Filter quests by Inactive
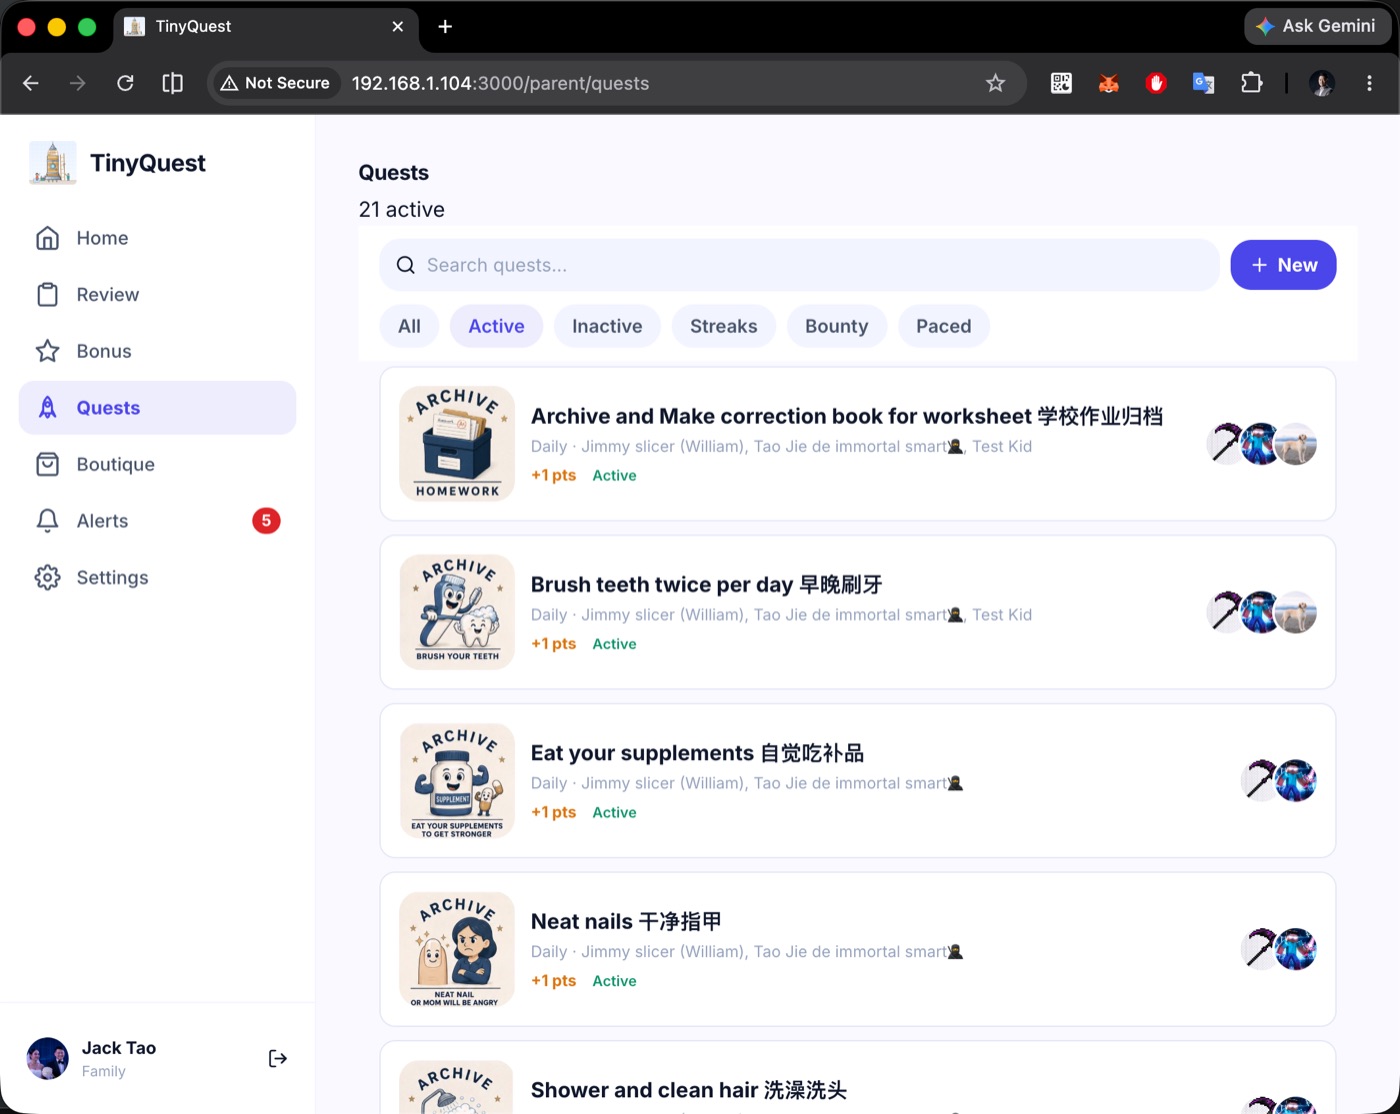 607,326
